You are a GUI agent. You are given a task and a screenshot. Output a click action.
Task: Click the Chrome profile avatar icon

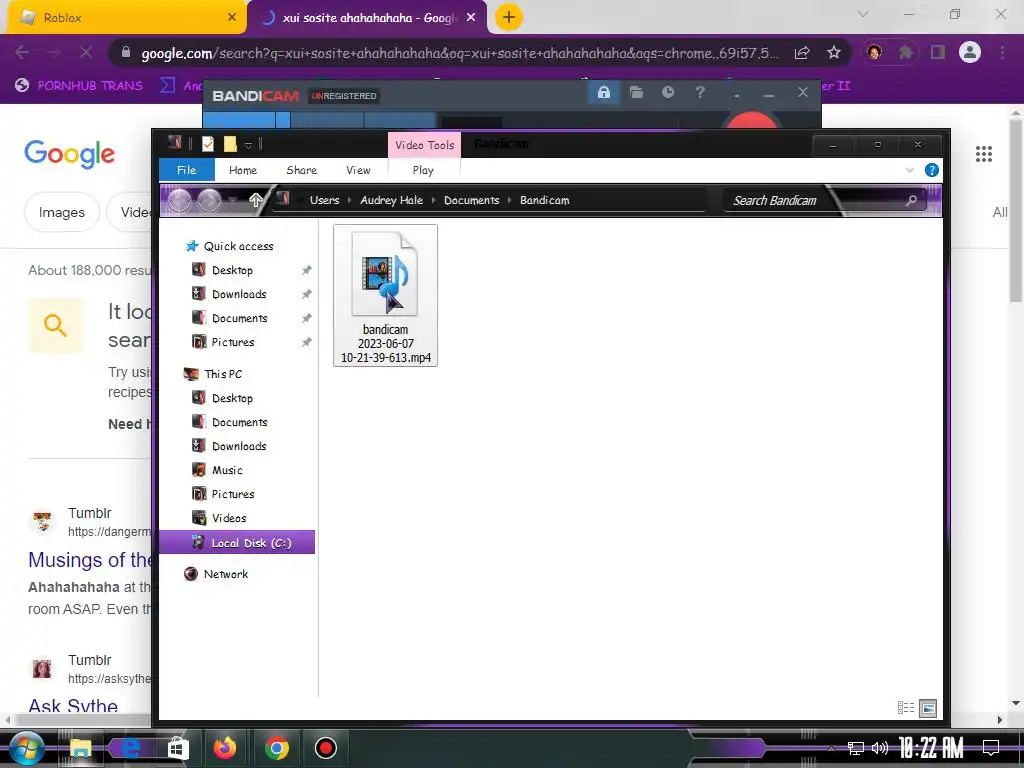(970, 52)
